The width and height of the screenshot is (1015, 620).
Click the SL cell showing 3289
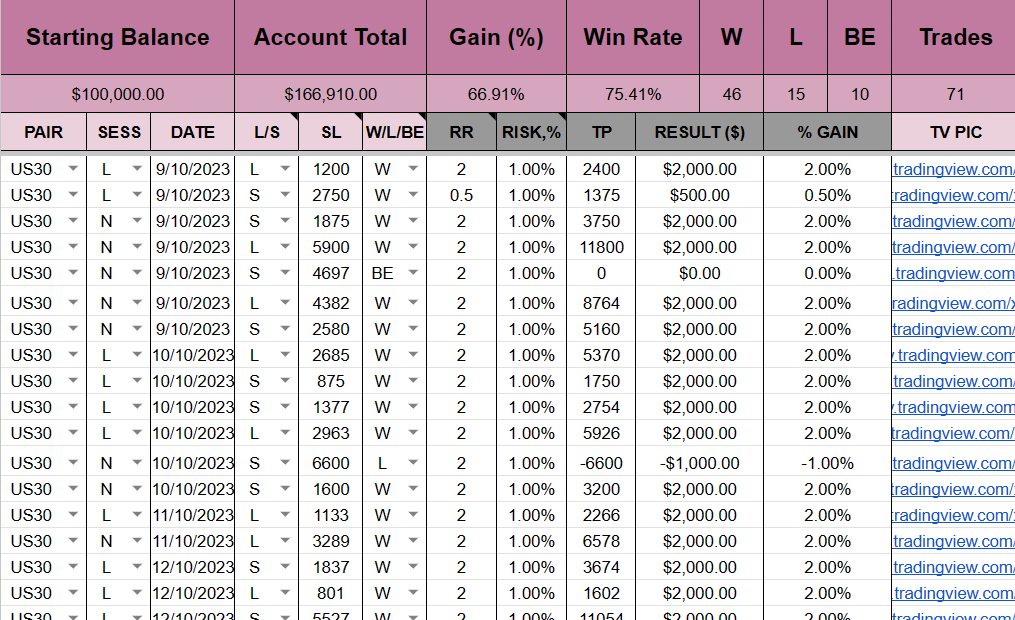(x=331, y=540)
